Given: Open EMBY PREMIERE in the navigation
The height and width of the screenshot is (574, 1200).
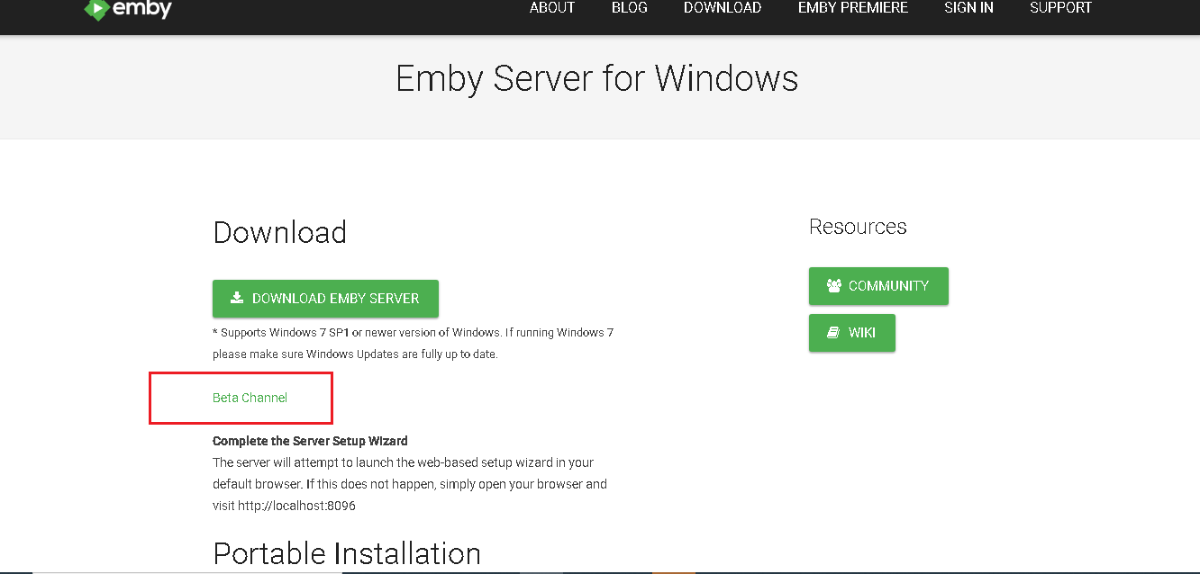Looking at the screenshot, I should coord(853,8).
